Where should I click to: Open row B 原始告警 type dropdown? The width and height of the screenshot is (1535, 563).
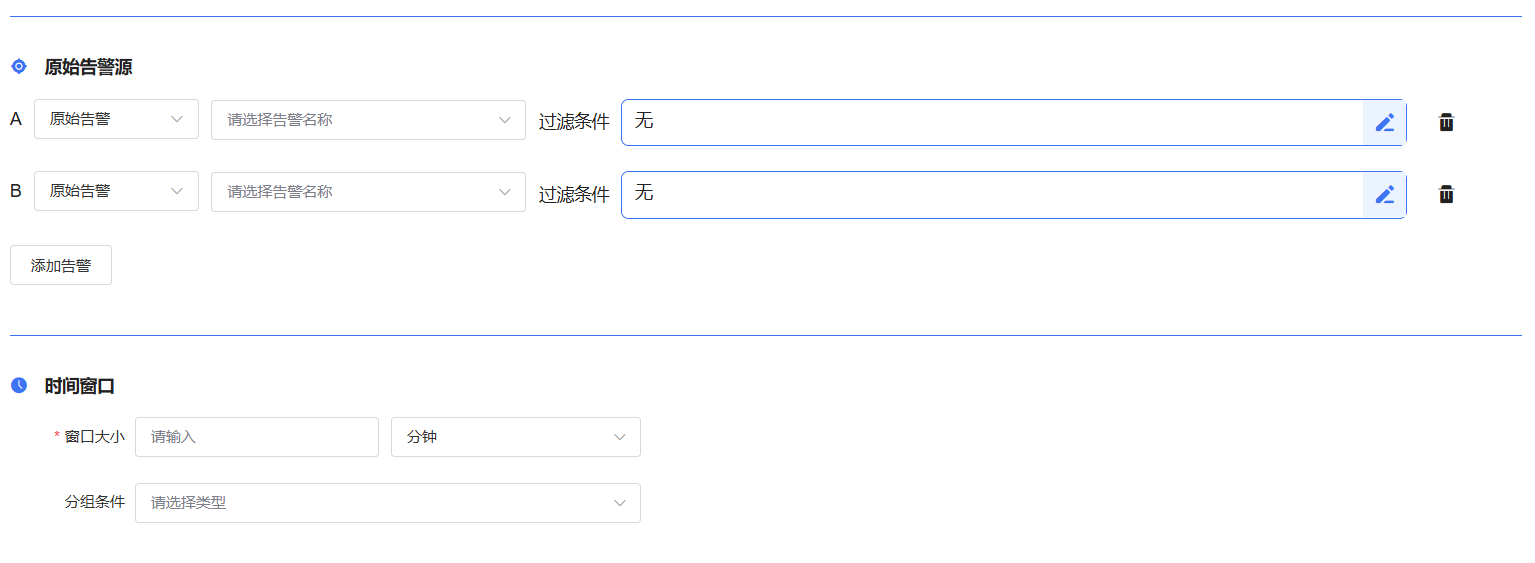point(116,191)
